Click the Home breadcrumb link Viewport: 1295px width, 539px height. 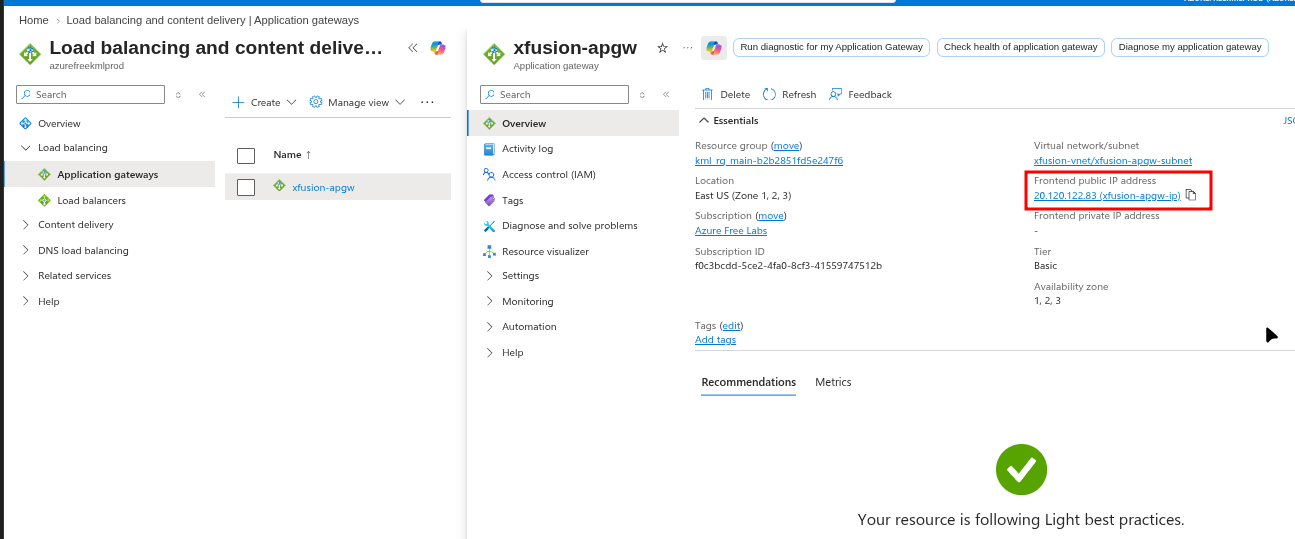[x=34, y=20]
